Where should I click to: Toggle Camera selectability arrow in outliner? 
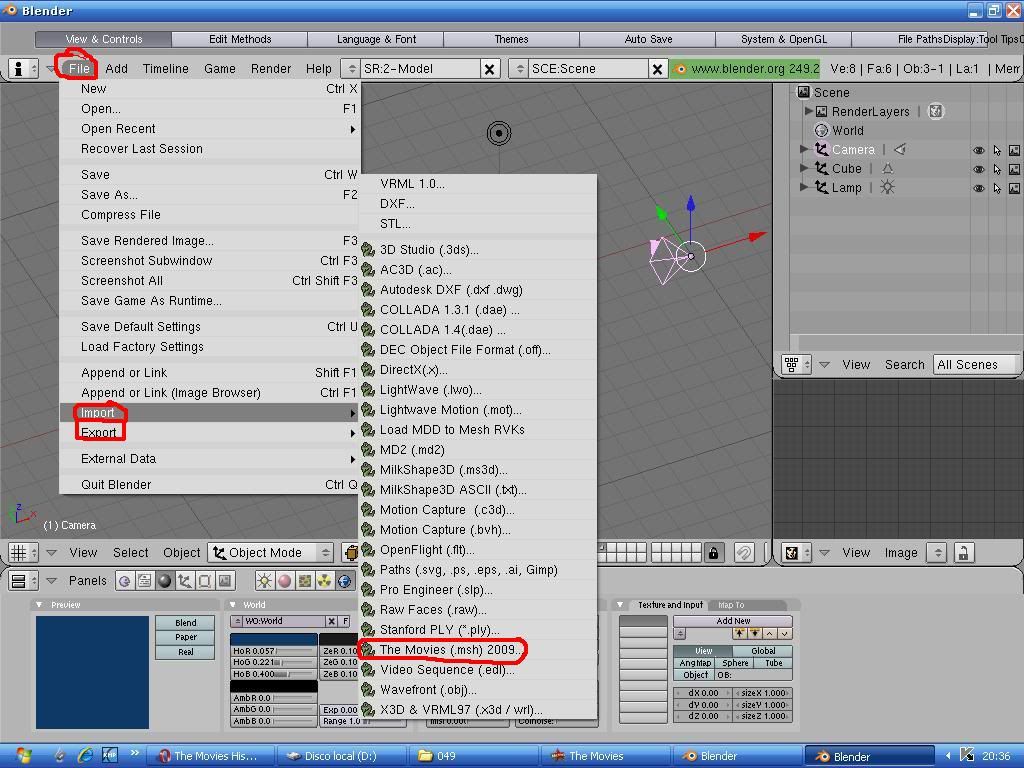(x=997, y=150)
